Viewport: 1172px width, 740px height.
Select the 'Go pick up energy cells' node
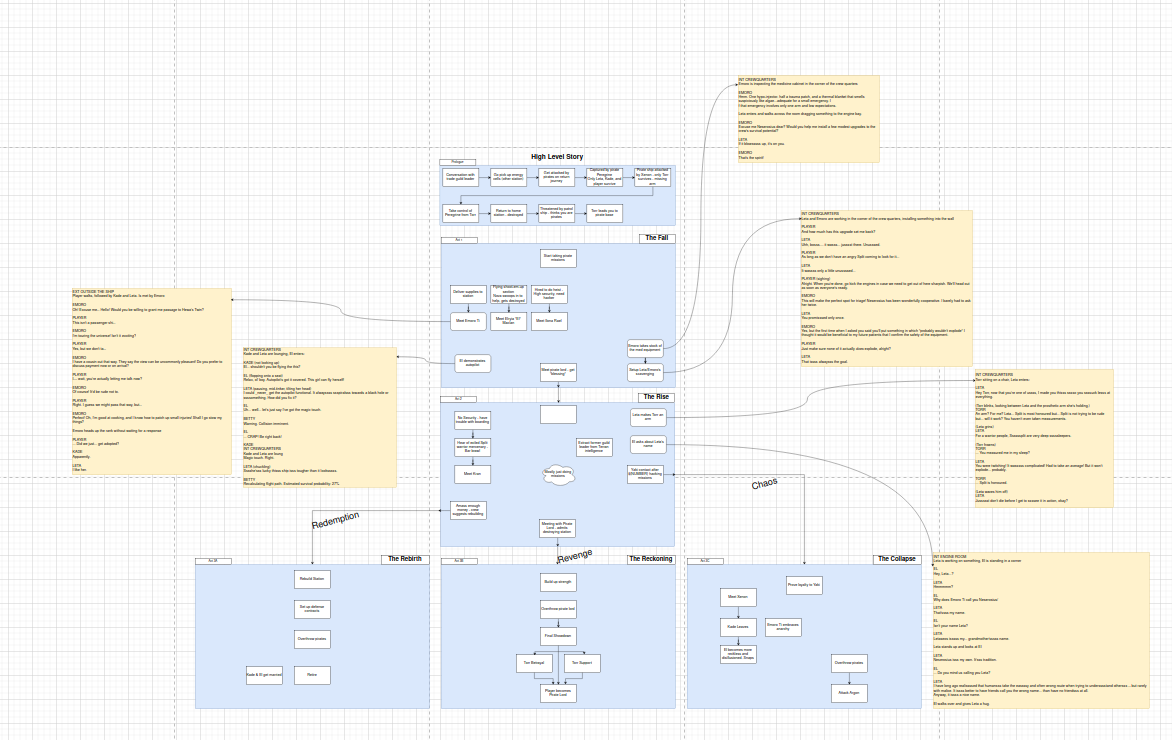pos(508,177)
